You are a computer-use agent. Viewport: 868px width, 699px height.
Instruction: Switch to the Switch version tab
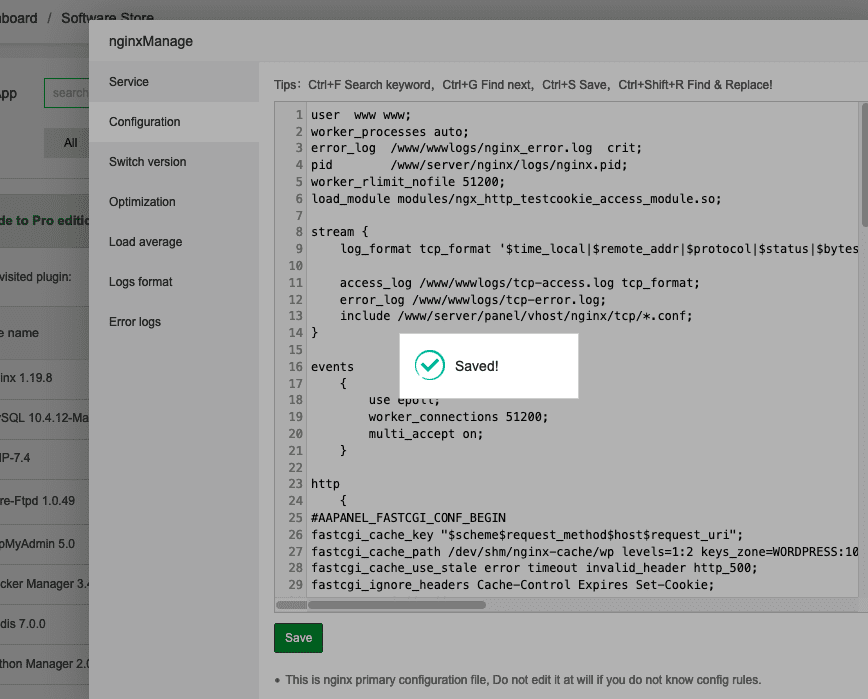(148, 162)
